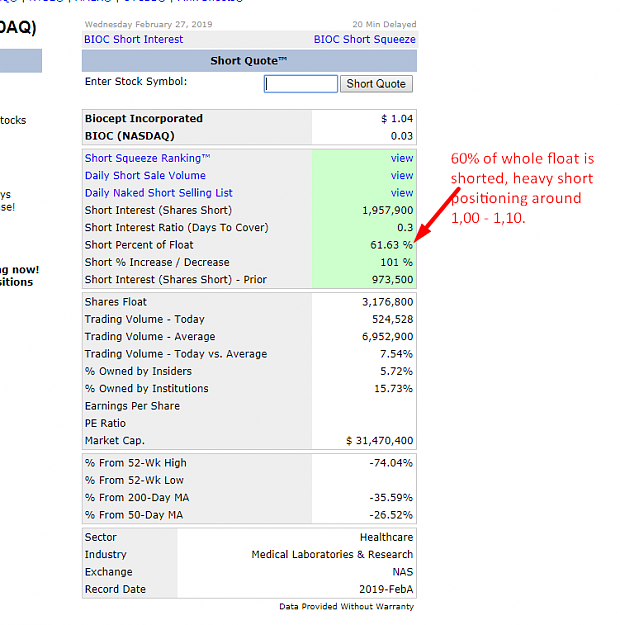Select the Exchange value NAS

pos(403,572)
